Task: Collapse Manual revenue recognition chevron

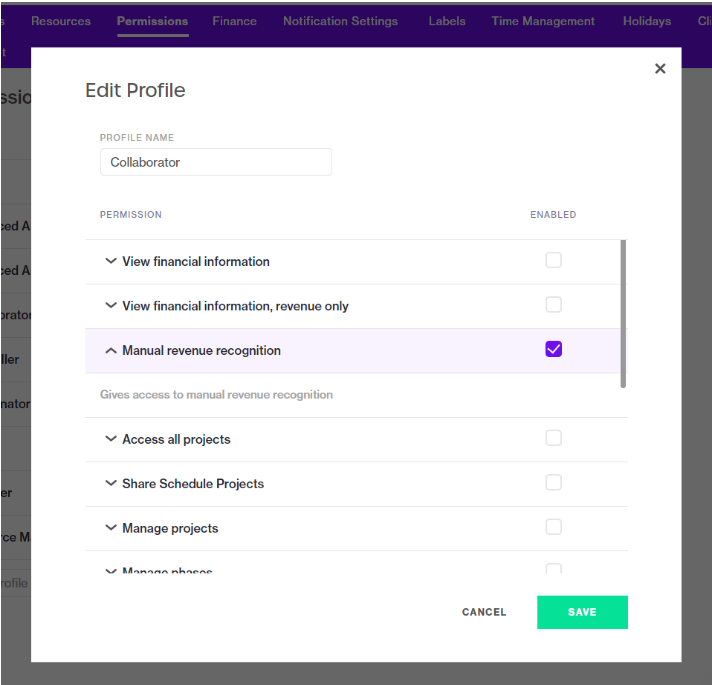Action: (x=111, y=350)
